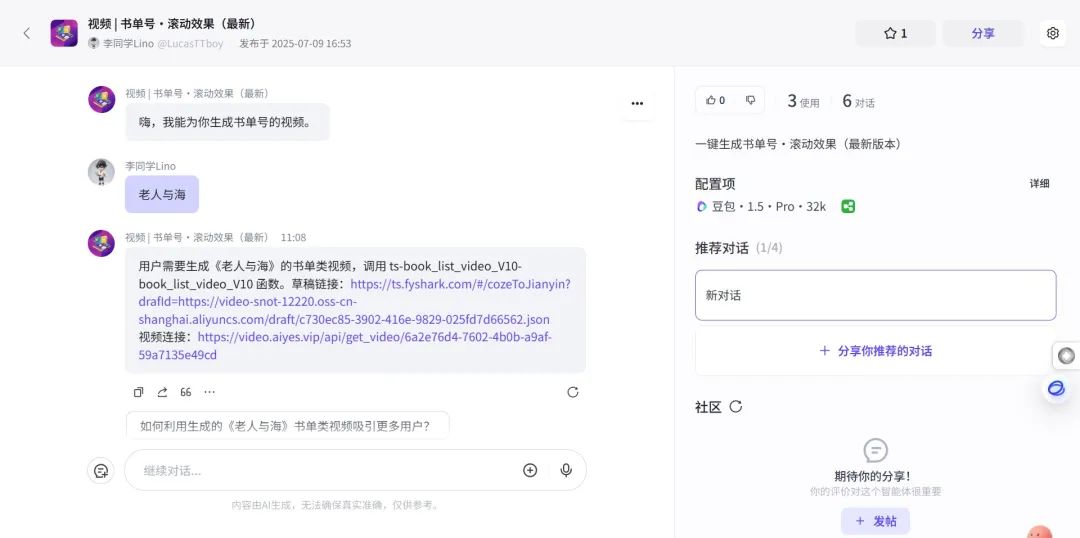Image resolution: width=1080 pixels, height=538 pixels.
Task: Copy the bot reply message
Action: (x=138, y=392)
